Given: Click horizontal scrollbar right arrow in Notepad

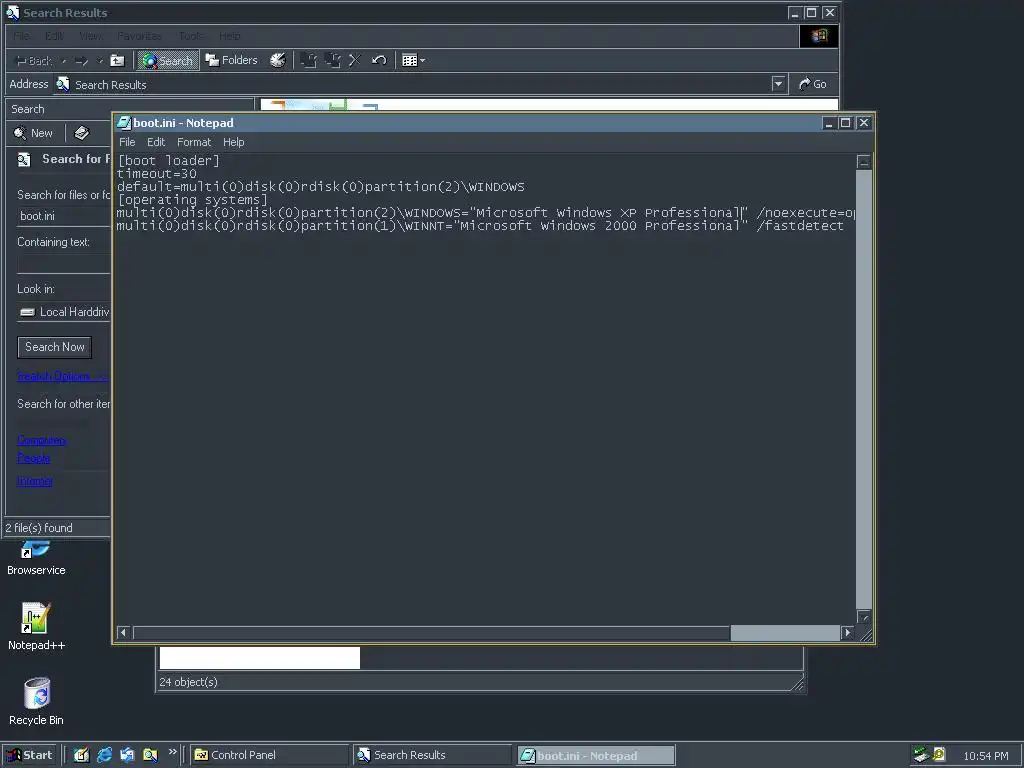Looking at the screenshot, I should pos(847,632).
